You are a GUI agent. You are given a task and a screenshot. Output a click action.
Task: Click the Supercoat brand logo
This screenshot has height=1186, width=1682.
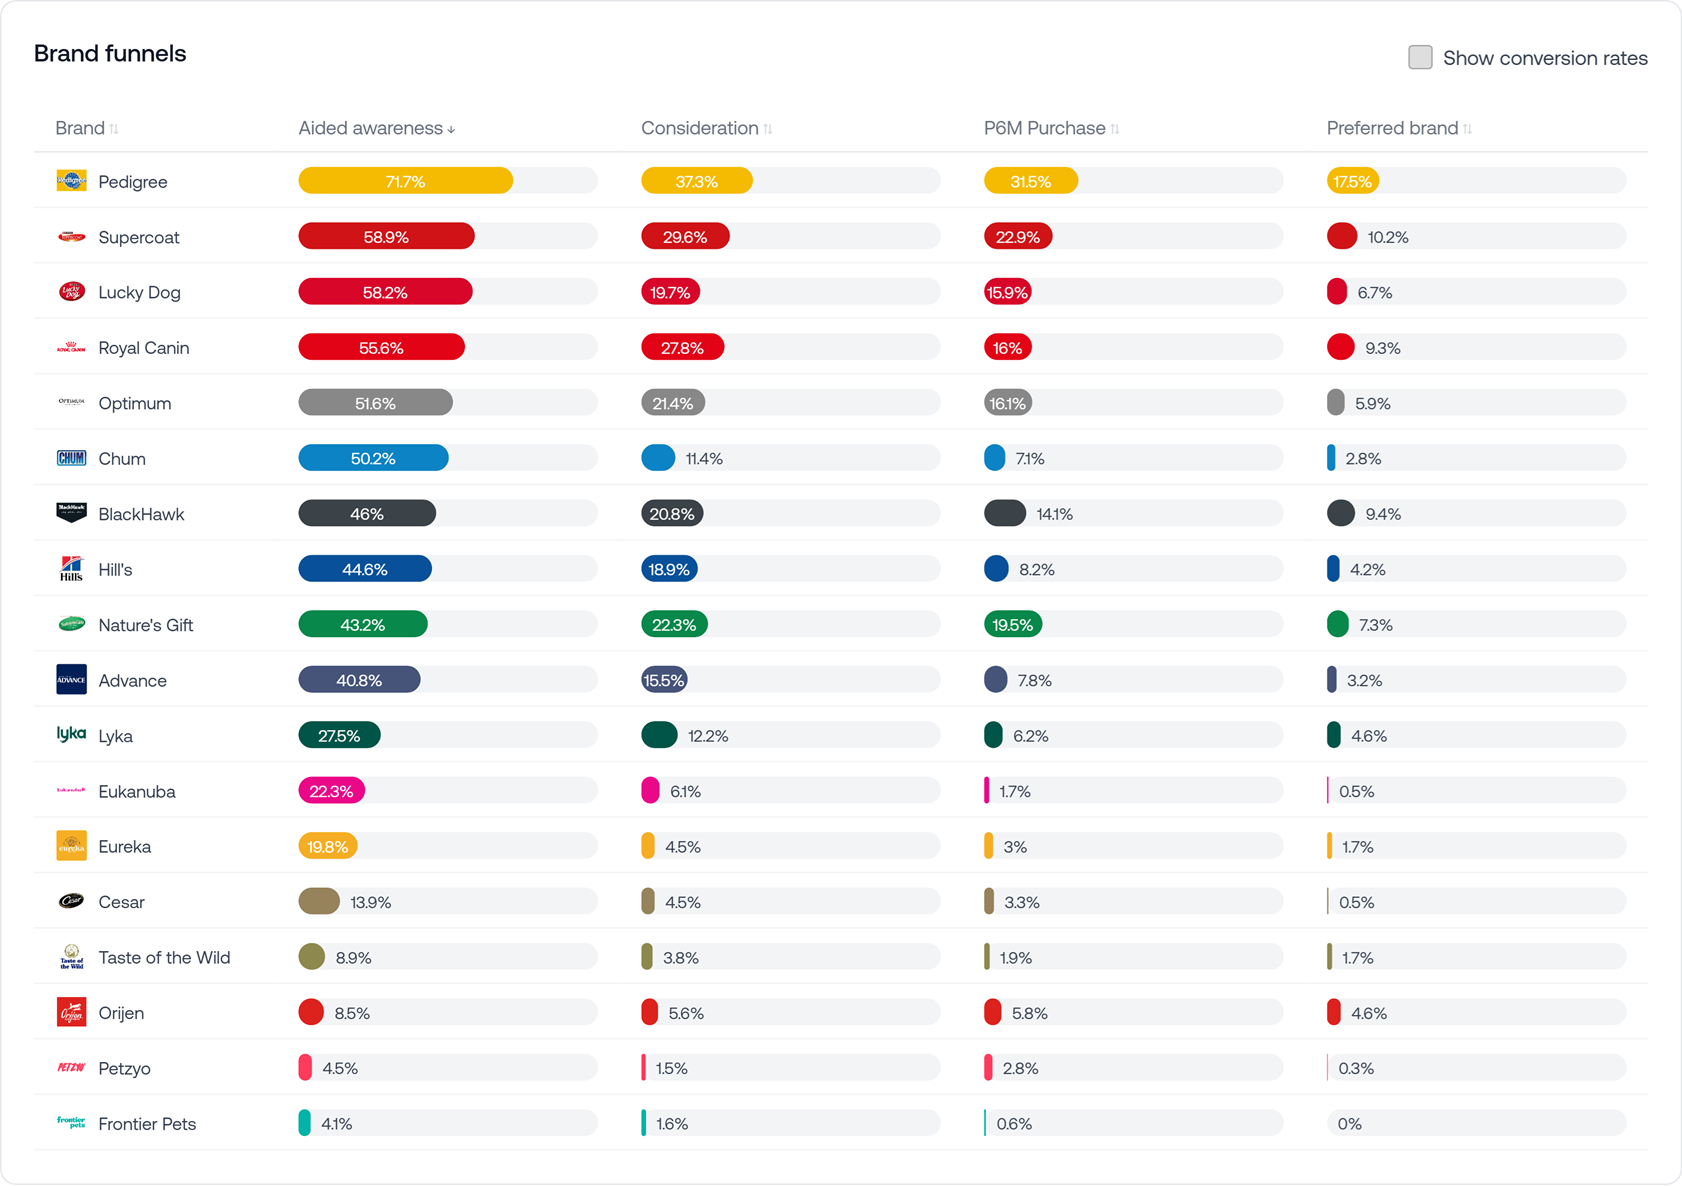coord(71,236)
